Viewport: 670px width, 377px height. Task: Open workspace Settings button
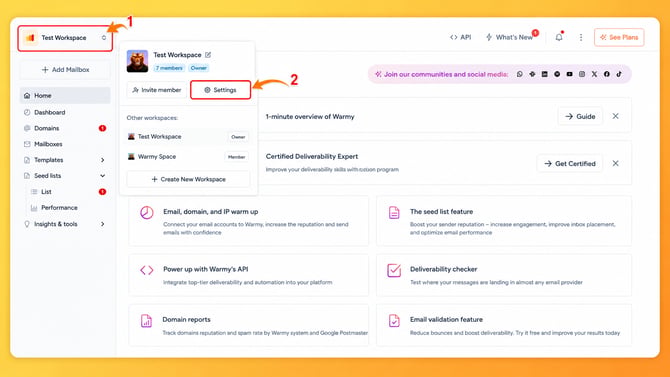click(220, 90)
